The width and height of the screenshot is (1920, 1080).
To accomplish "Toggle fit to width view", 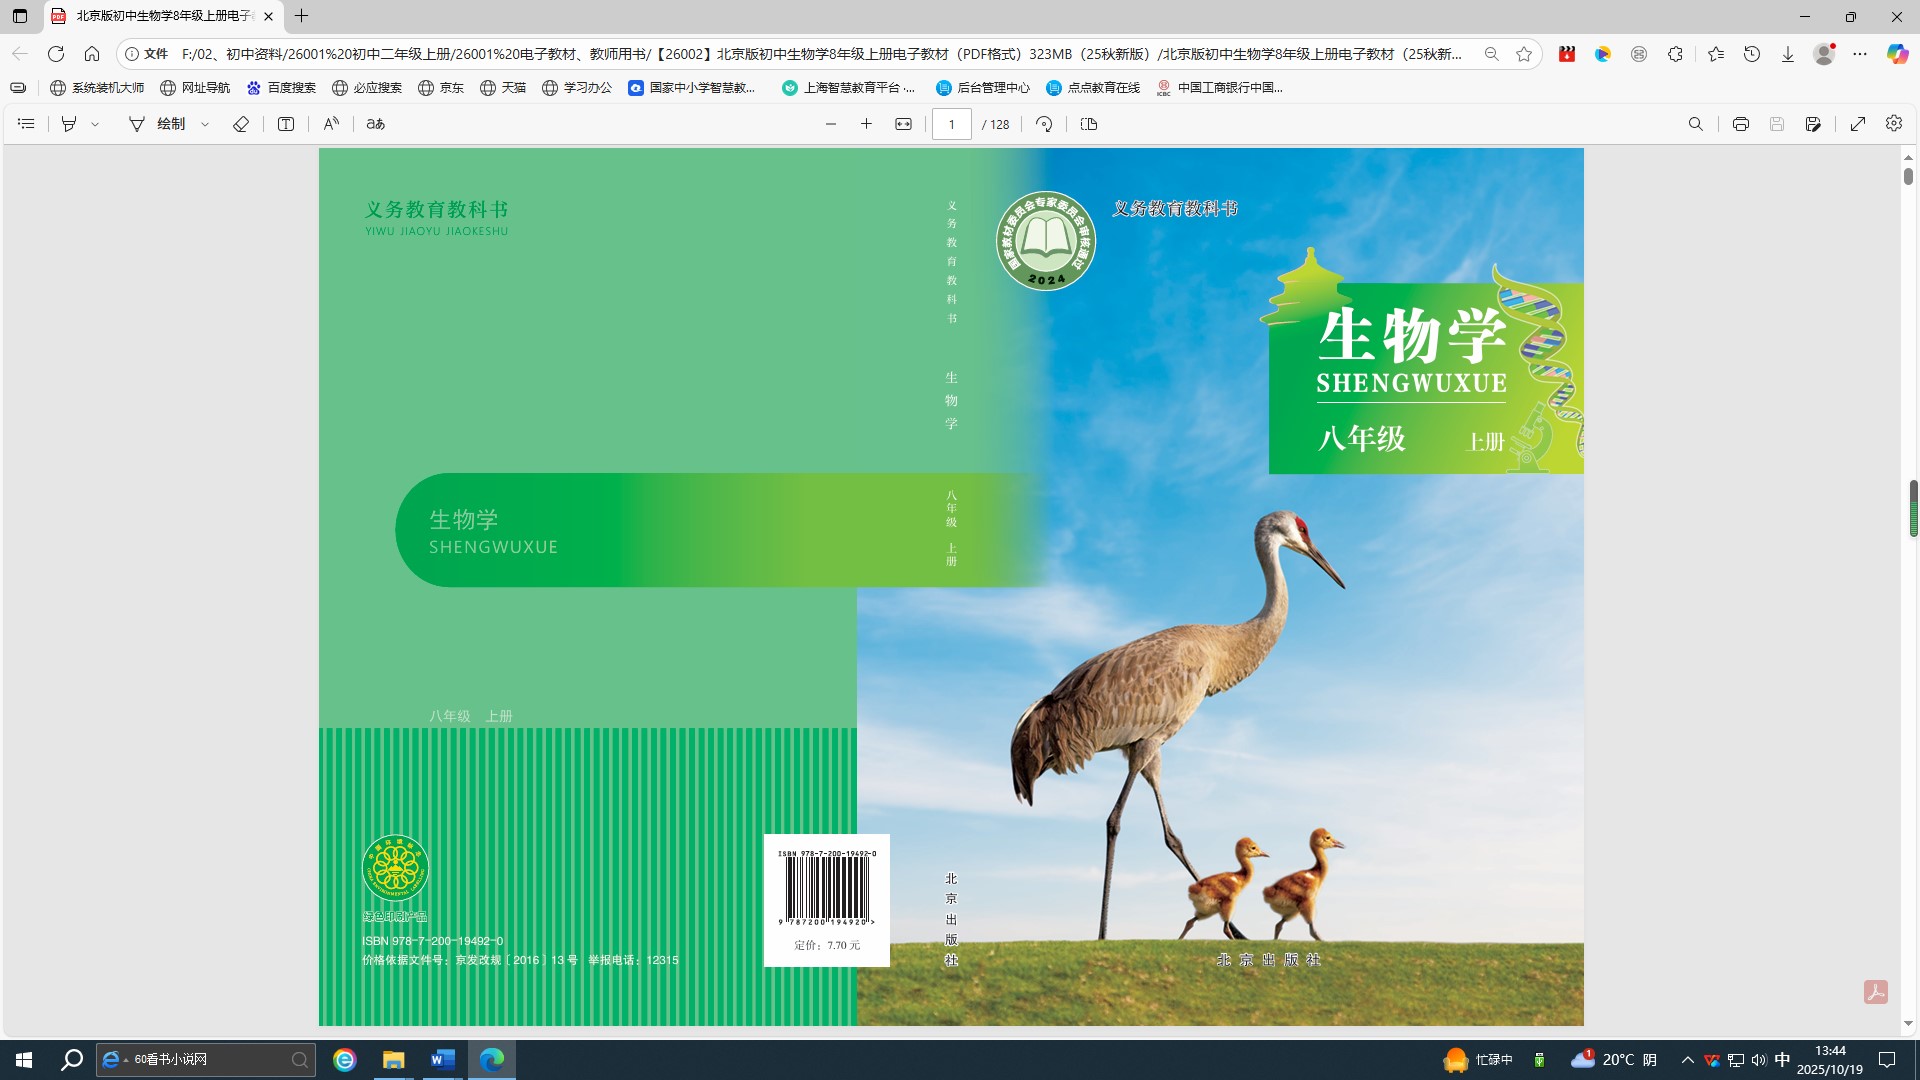I will [903, 124].
